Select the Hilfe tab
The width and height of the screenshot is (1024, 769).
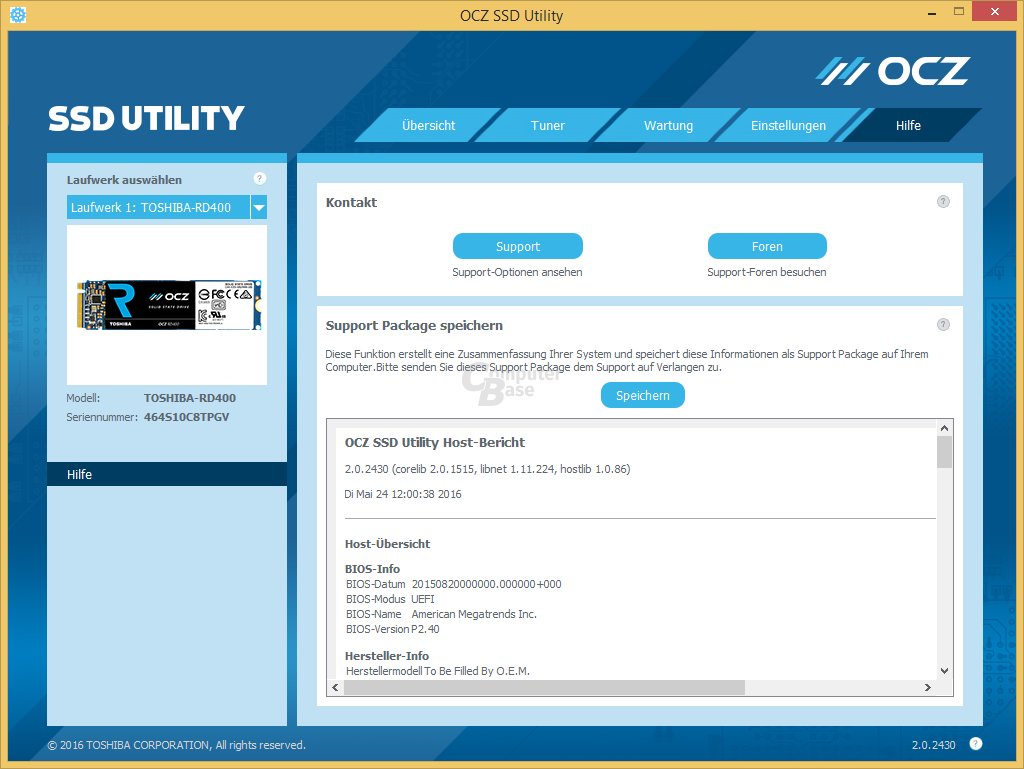tap(908, 125)
